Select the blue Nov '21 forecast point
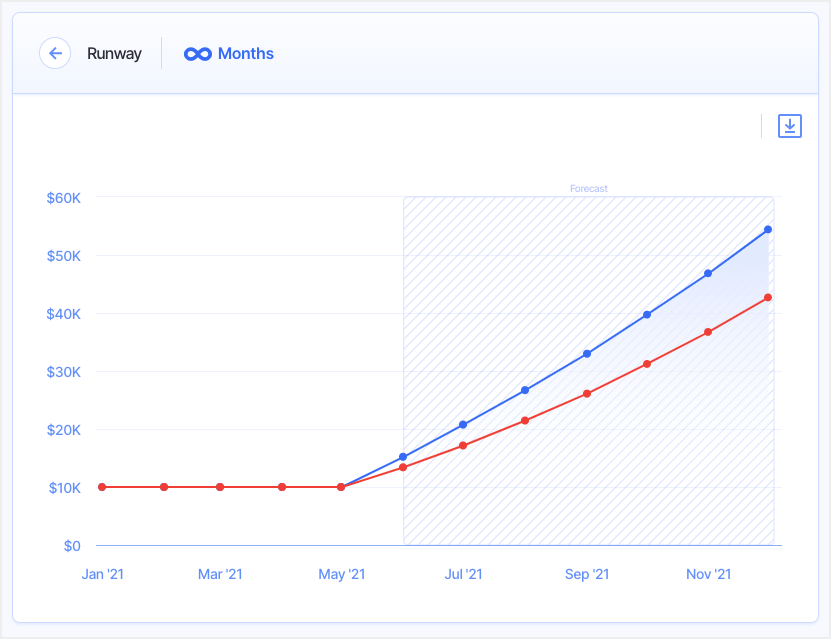831x639 pixels. (x=708, y=273)
